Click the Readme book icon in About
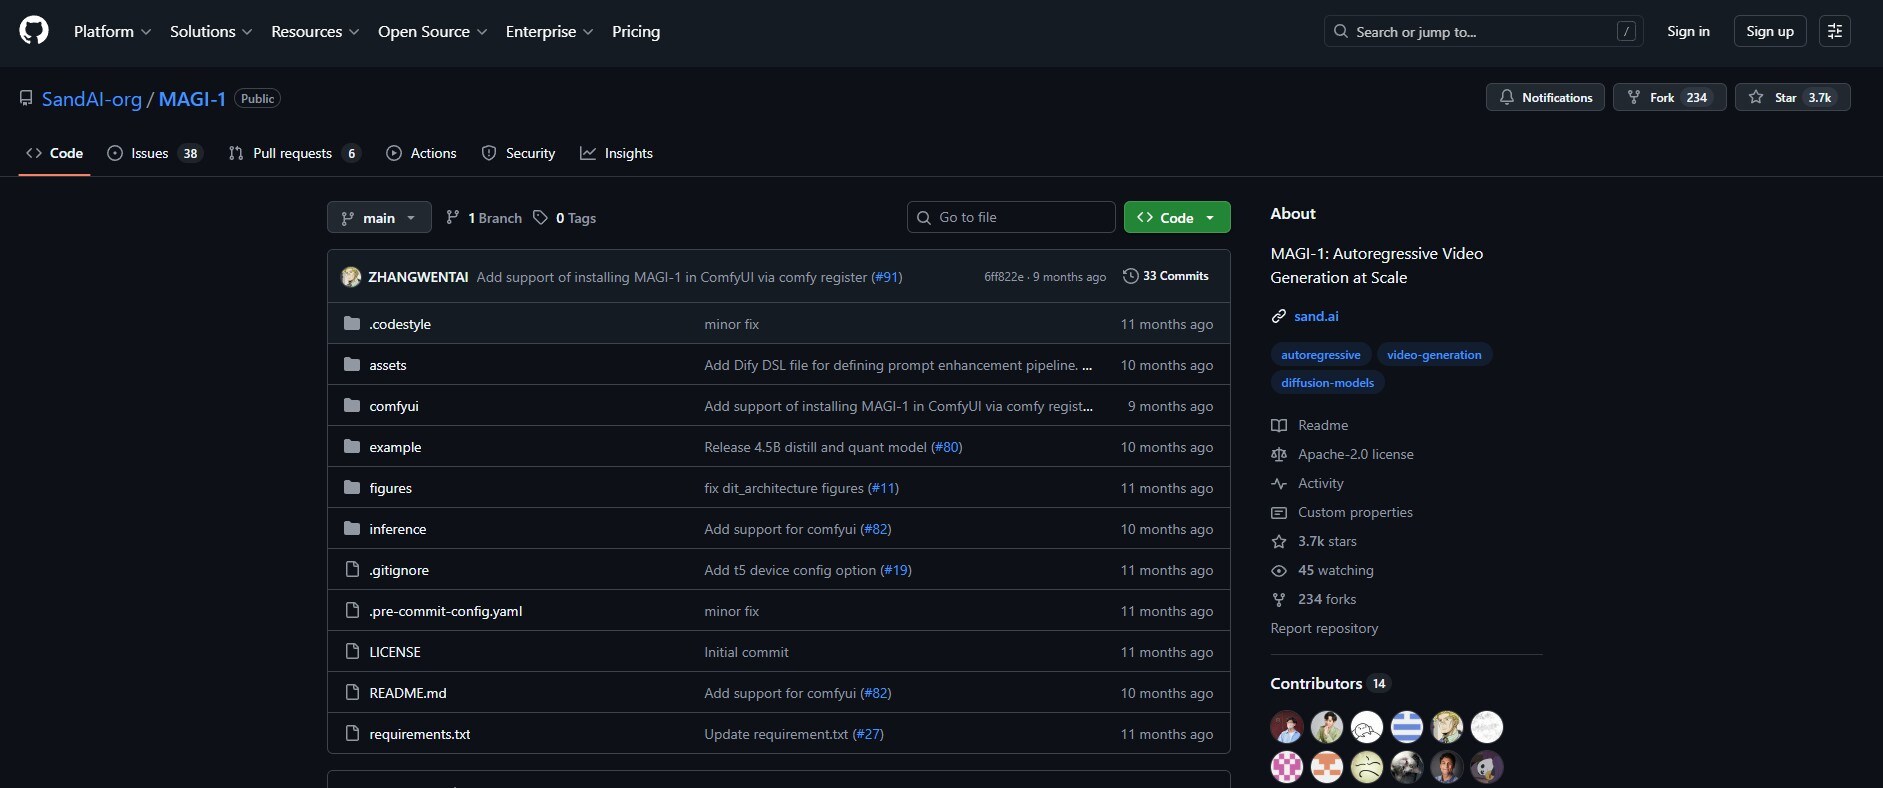This screenshot has width=1883, height=788. pos(1279,425)
